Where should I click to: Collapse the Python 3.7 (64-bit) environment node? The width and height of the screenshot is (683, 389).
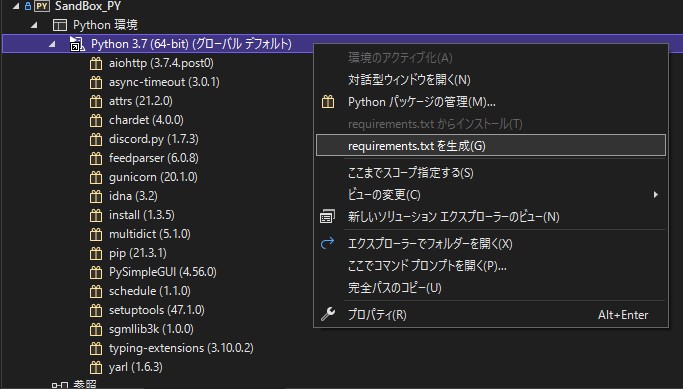(52, 44)
